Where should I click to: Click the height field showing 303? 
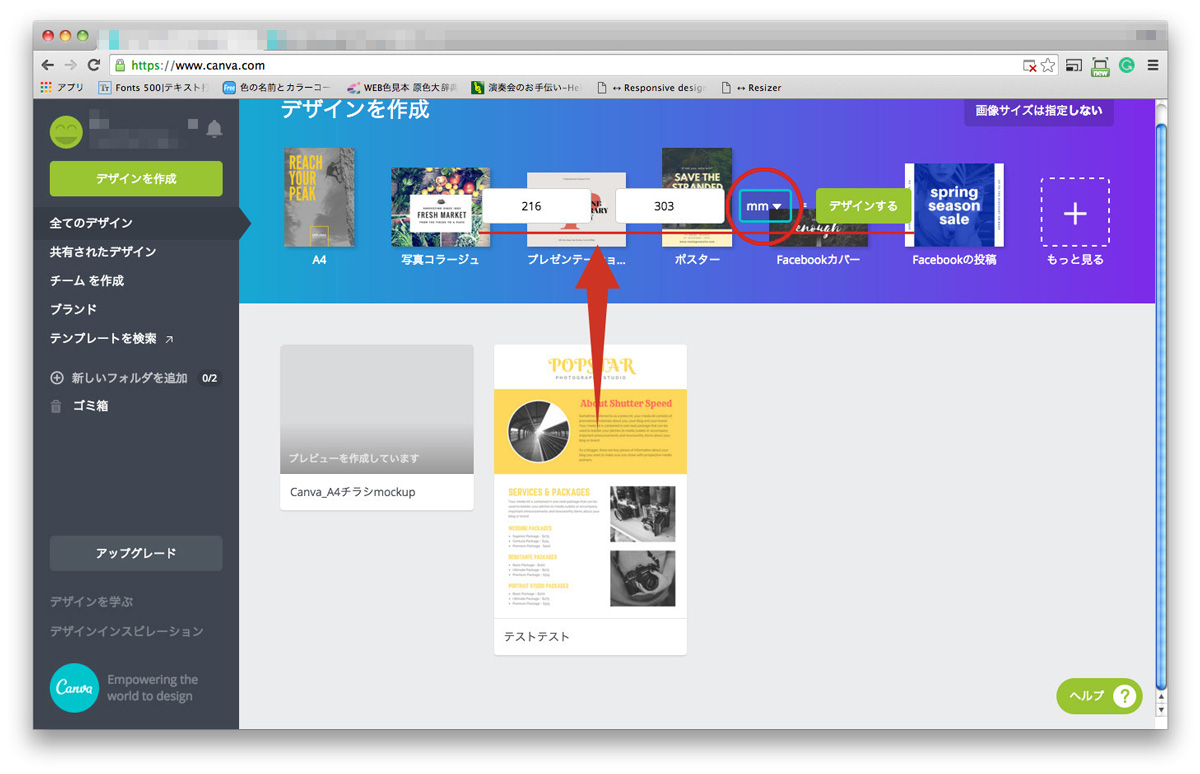669,206
